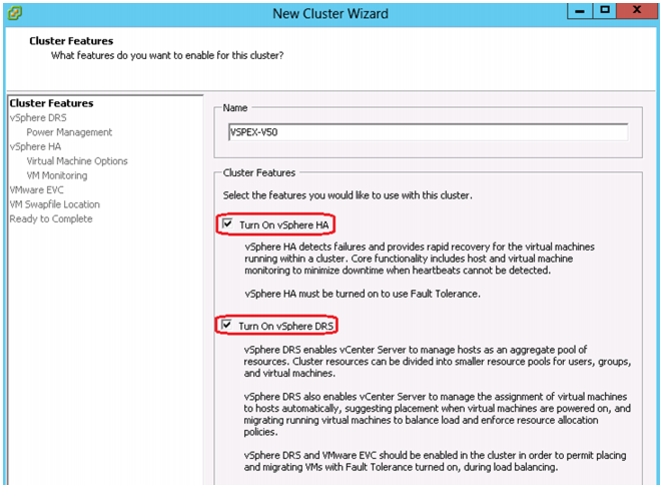
Task: Click paragraph 'vSphere DRS also enables vCenter'
Action: [x=437, y=414]
